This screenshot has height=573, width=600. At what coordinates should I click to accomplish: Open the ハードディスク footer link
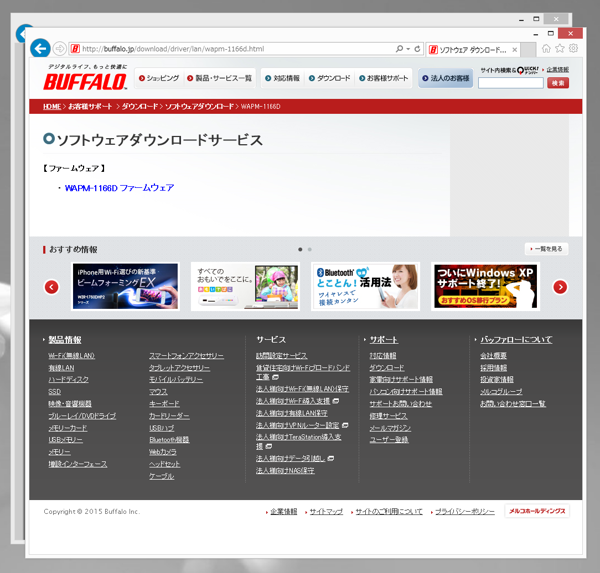pyautogui.click(x=68, y=380)
